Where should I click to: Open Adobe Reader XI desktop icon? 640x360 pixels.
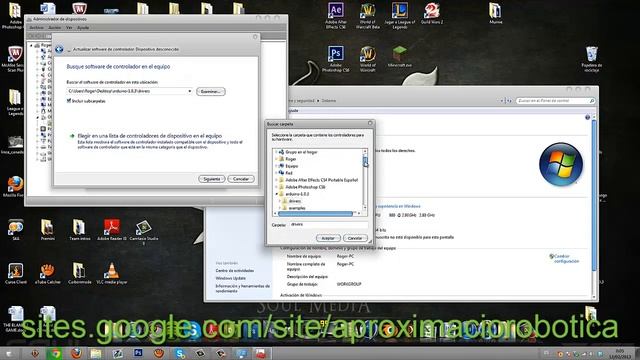point(111,230)
